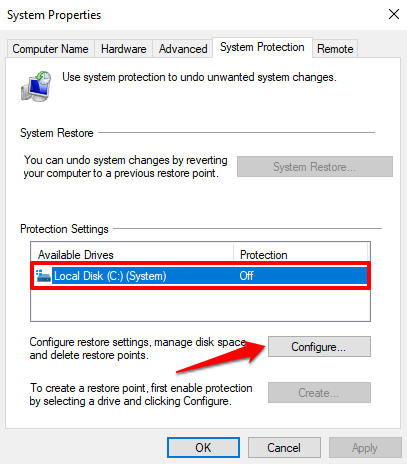This screenshot has height=464, width=407.
Task: Close the System Properties dialog
Action: (394, 14)
